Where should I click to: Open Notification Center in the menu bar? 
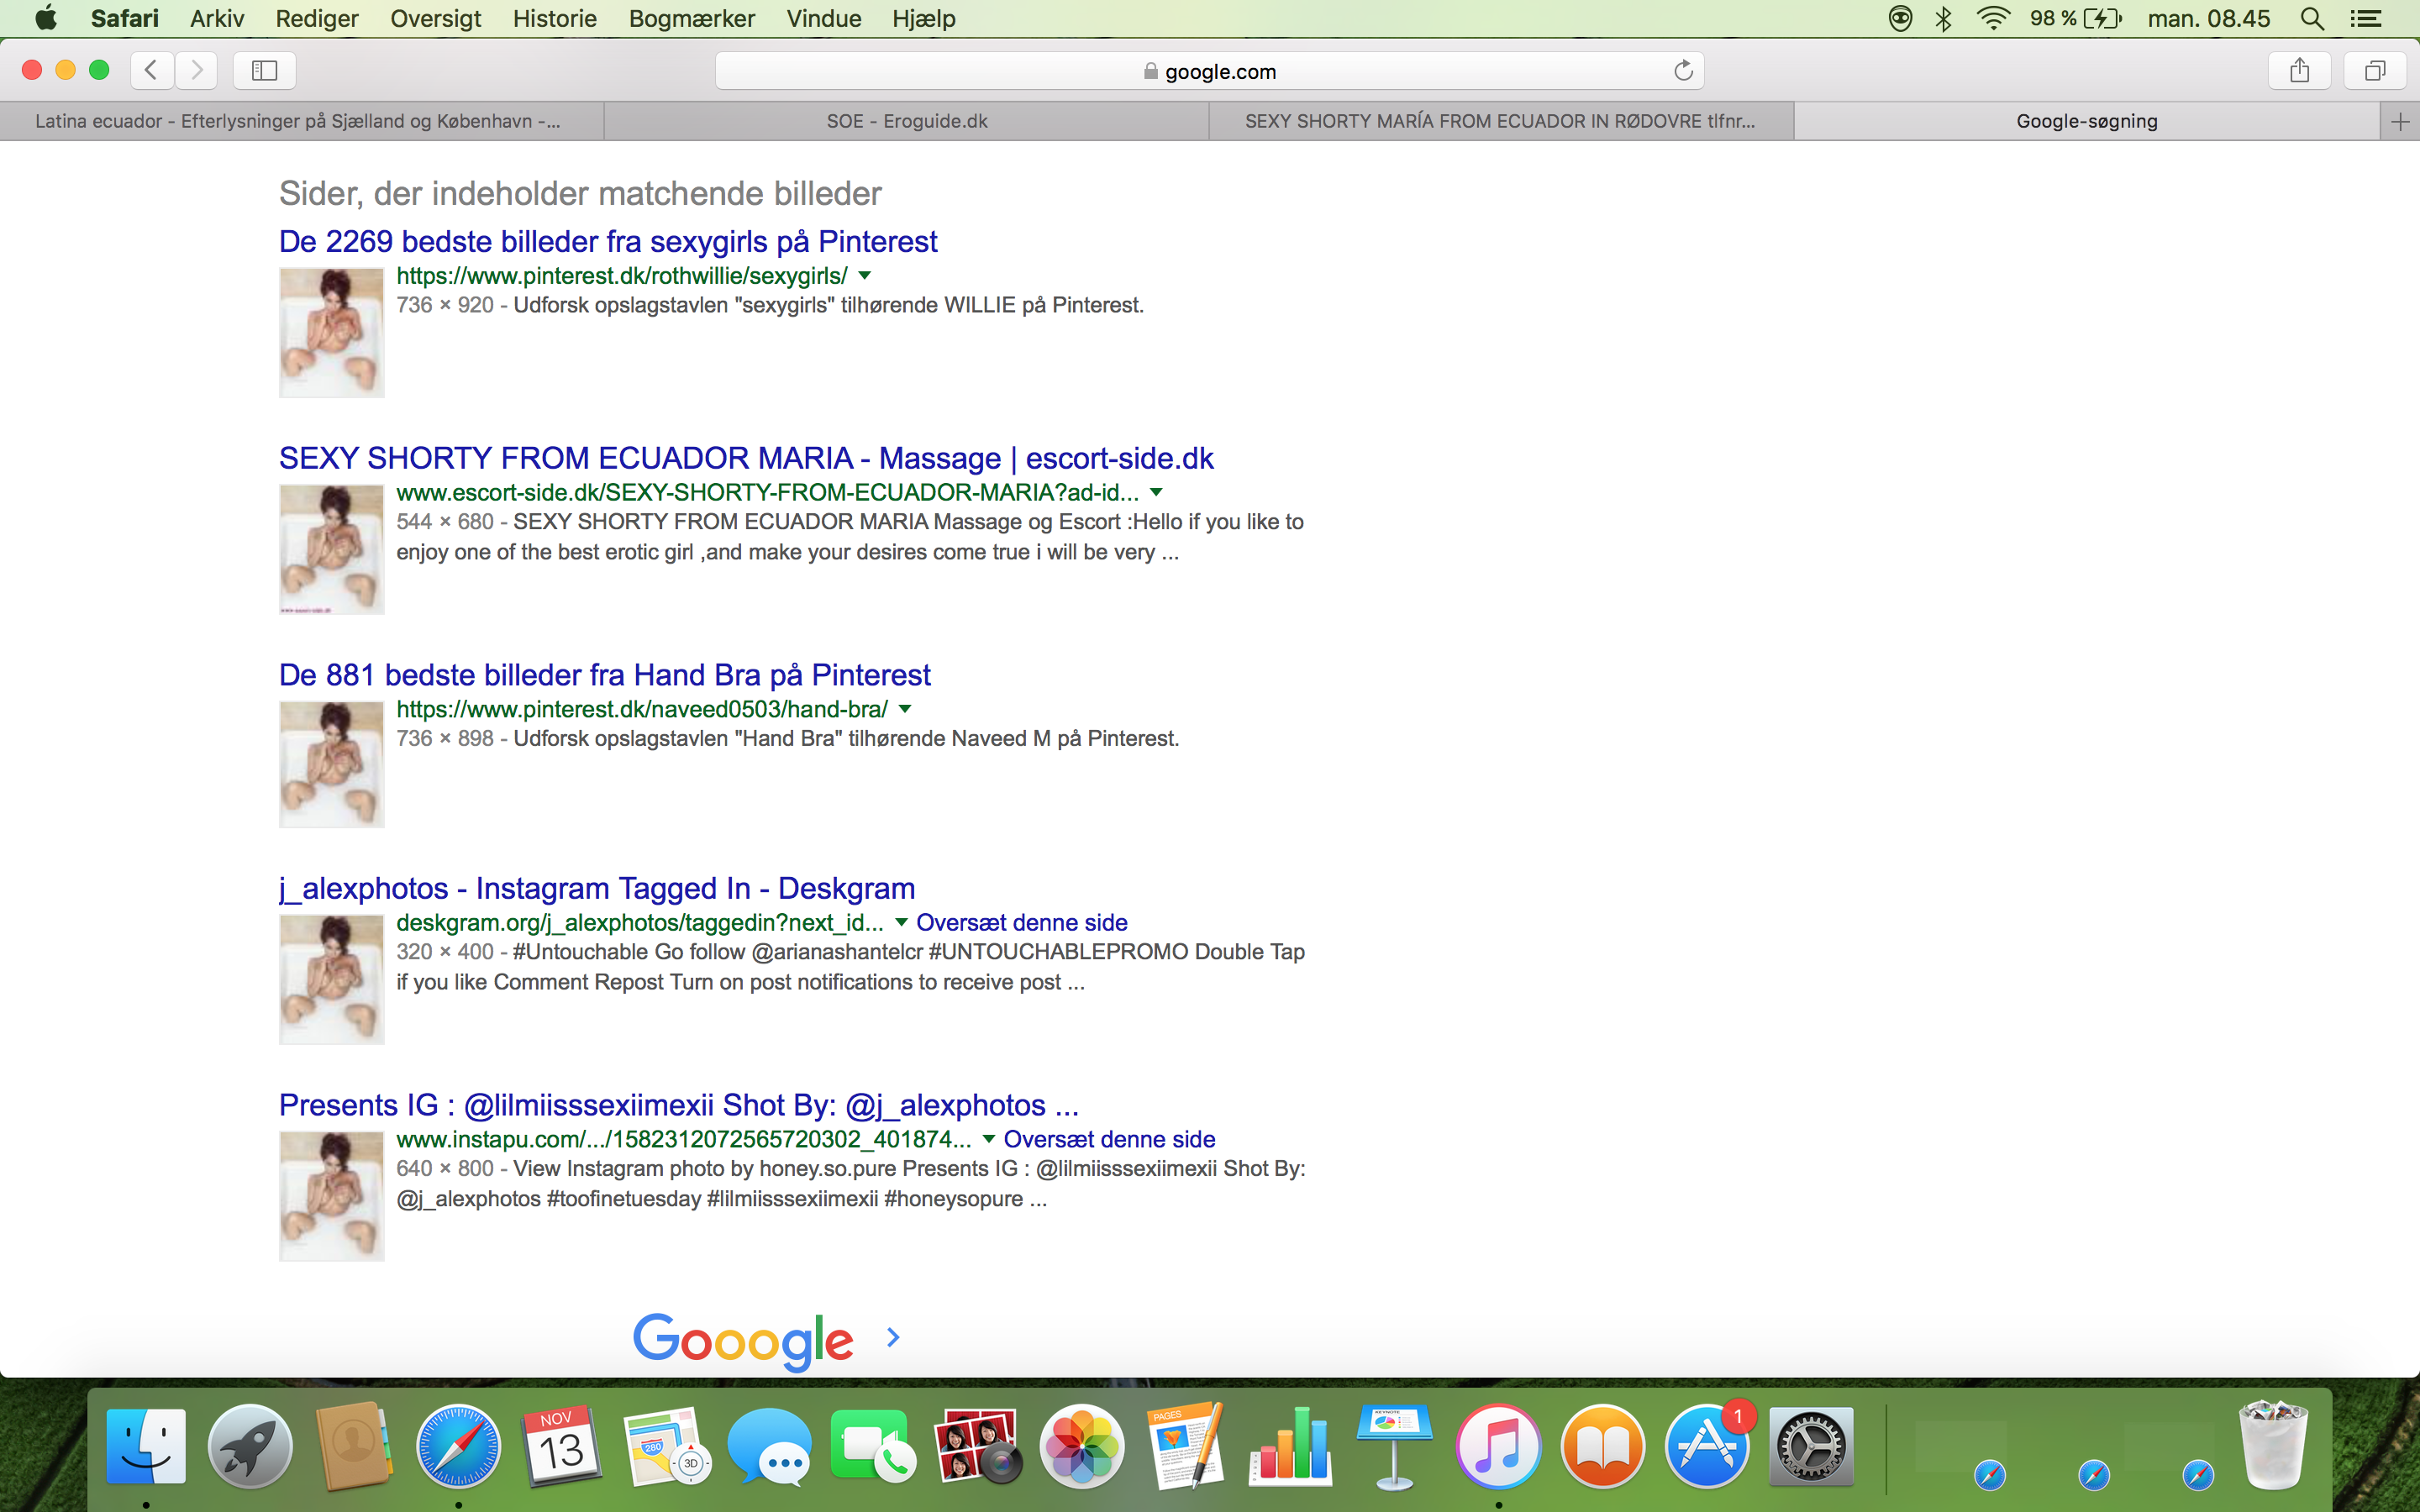(2365, 18)
